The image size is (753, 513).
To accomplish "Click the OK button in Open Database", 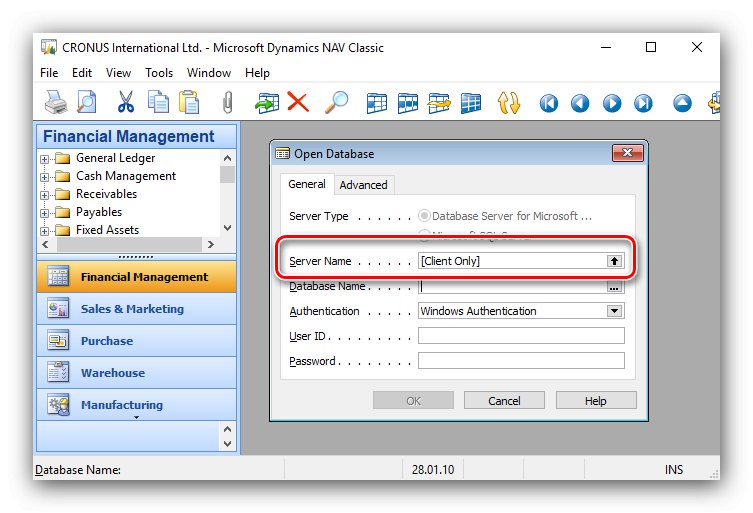I will tap(413, 401).
